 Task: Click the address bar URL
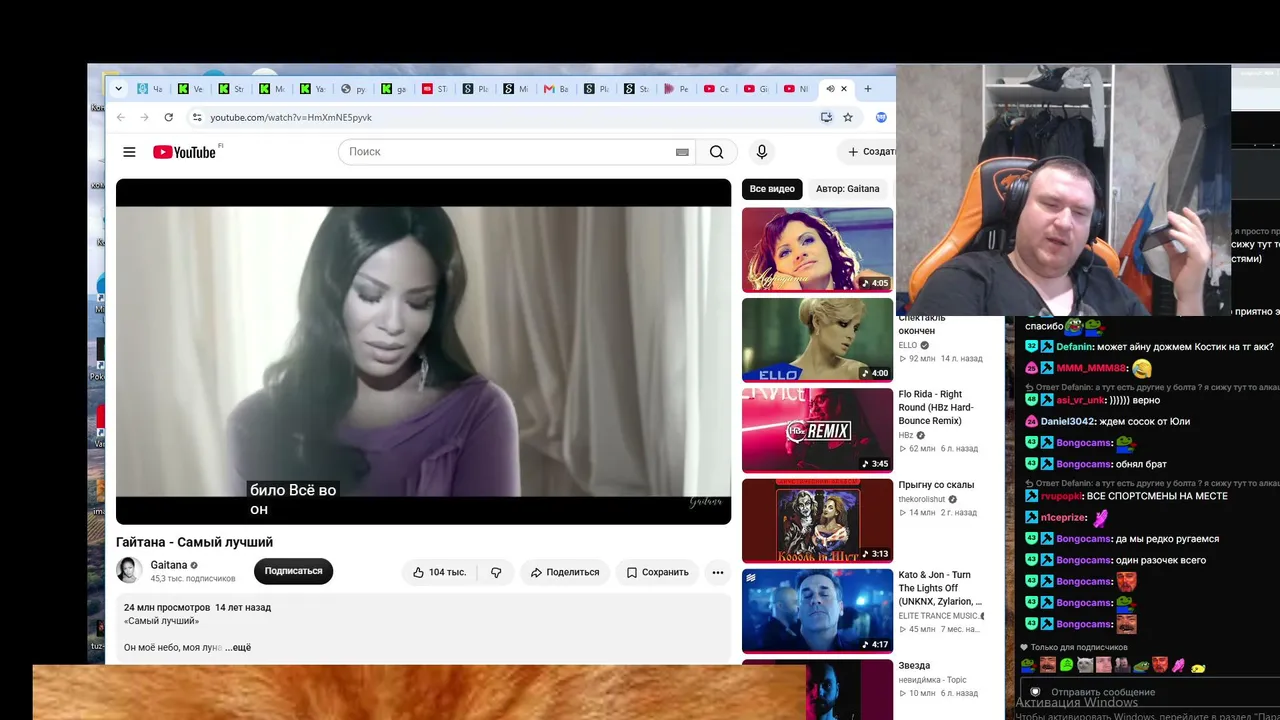tap(291, 117)
